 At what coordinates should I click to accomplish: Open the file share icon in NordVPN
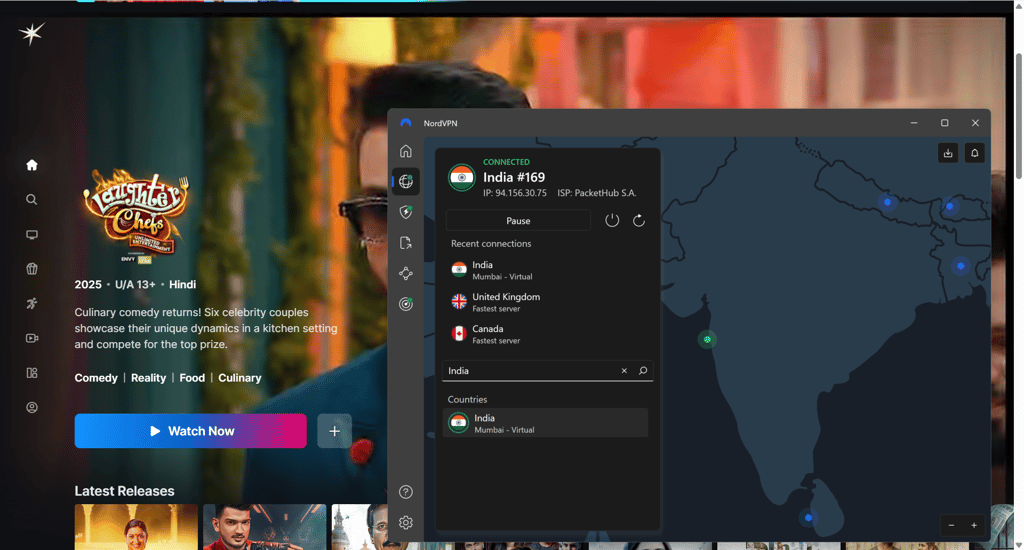(406, 243)
